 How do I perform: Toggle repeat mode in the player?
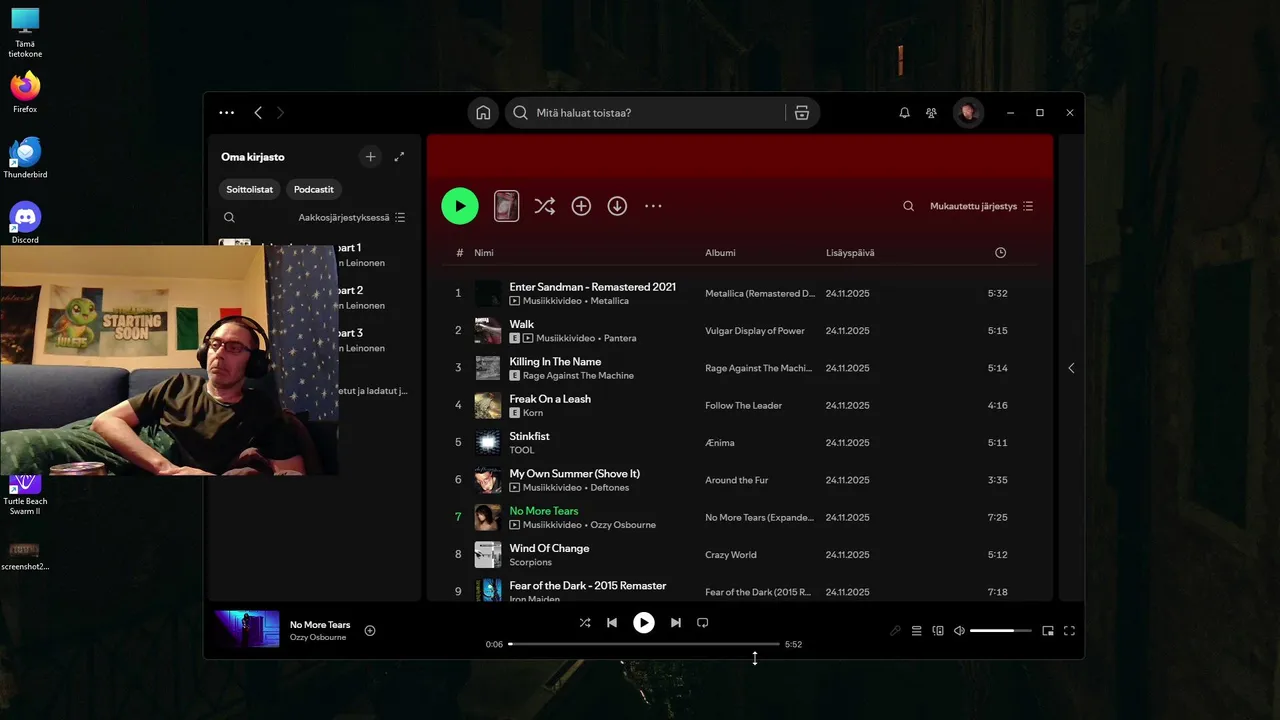coord(702,623)
